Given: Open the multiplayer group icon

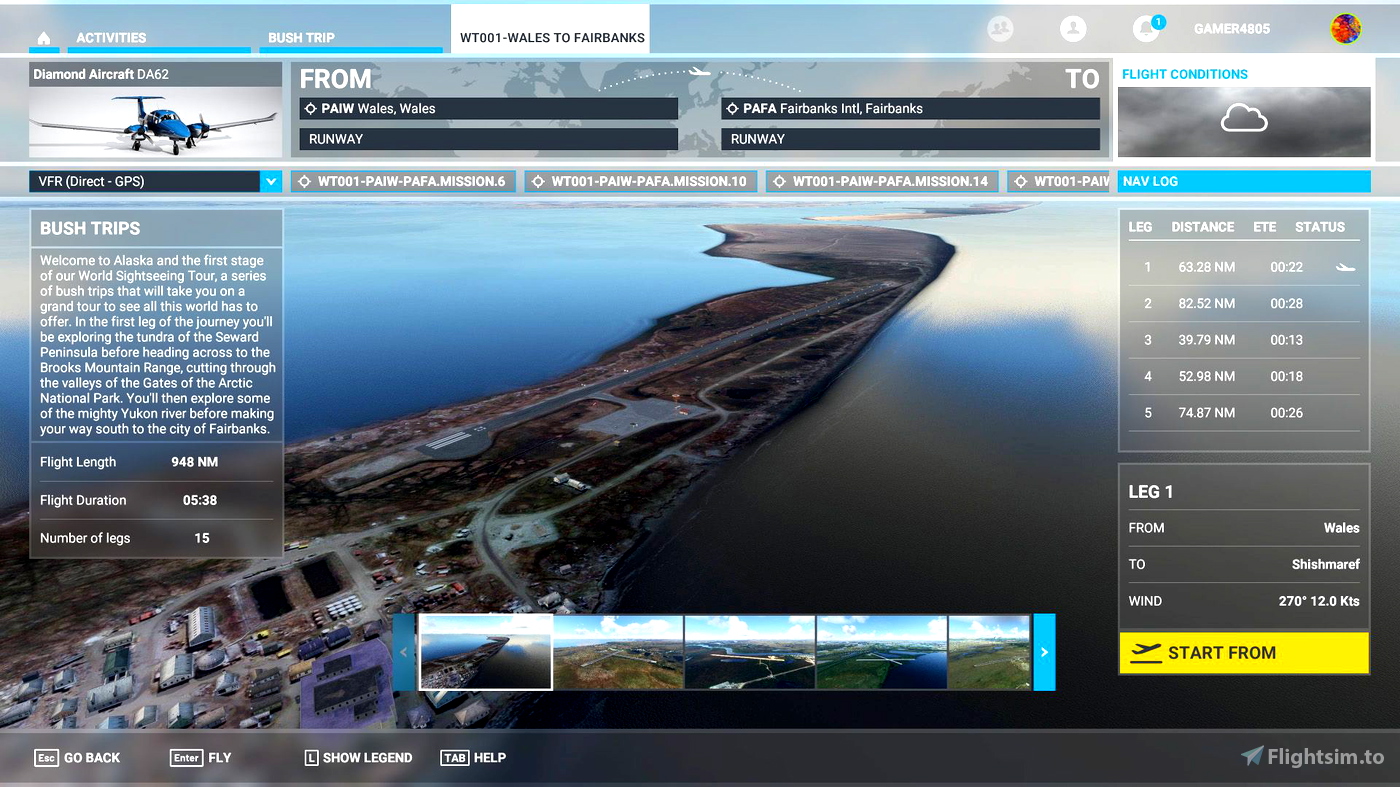Looking at the screenshot, I should [1000, 29].
